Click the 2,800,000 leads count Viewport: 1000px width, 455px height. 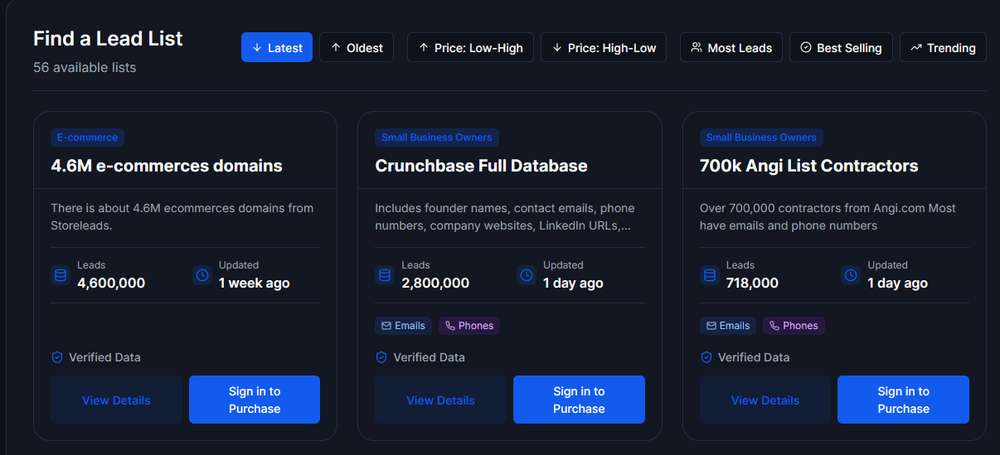click(436, 283)
